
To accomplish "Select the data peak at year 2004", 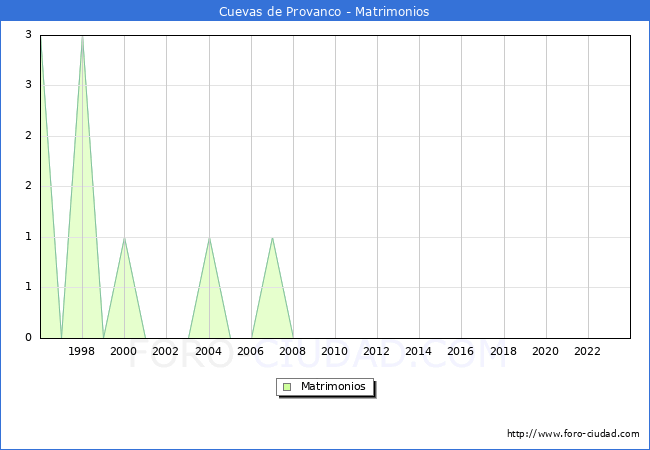I will pos(209,238).
